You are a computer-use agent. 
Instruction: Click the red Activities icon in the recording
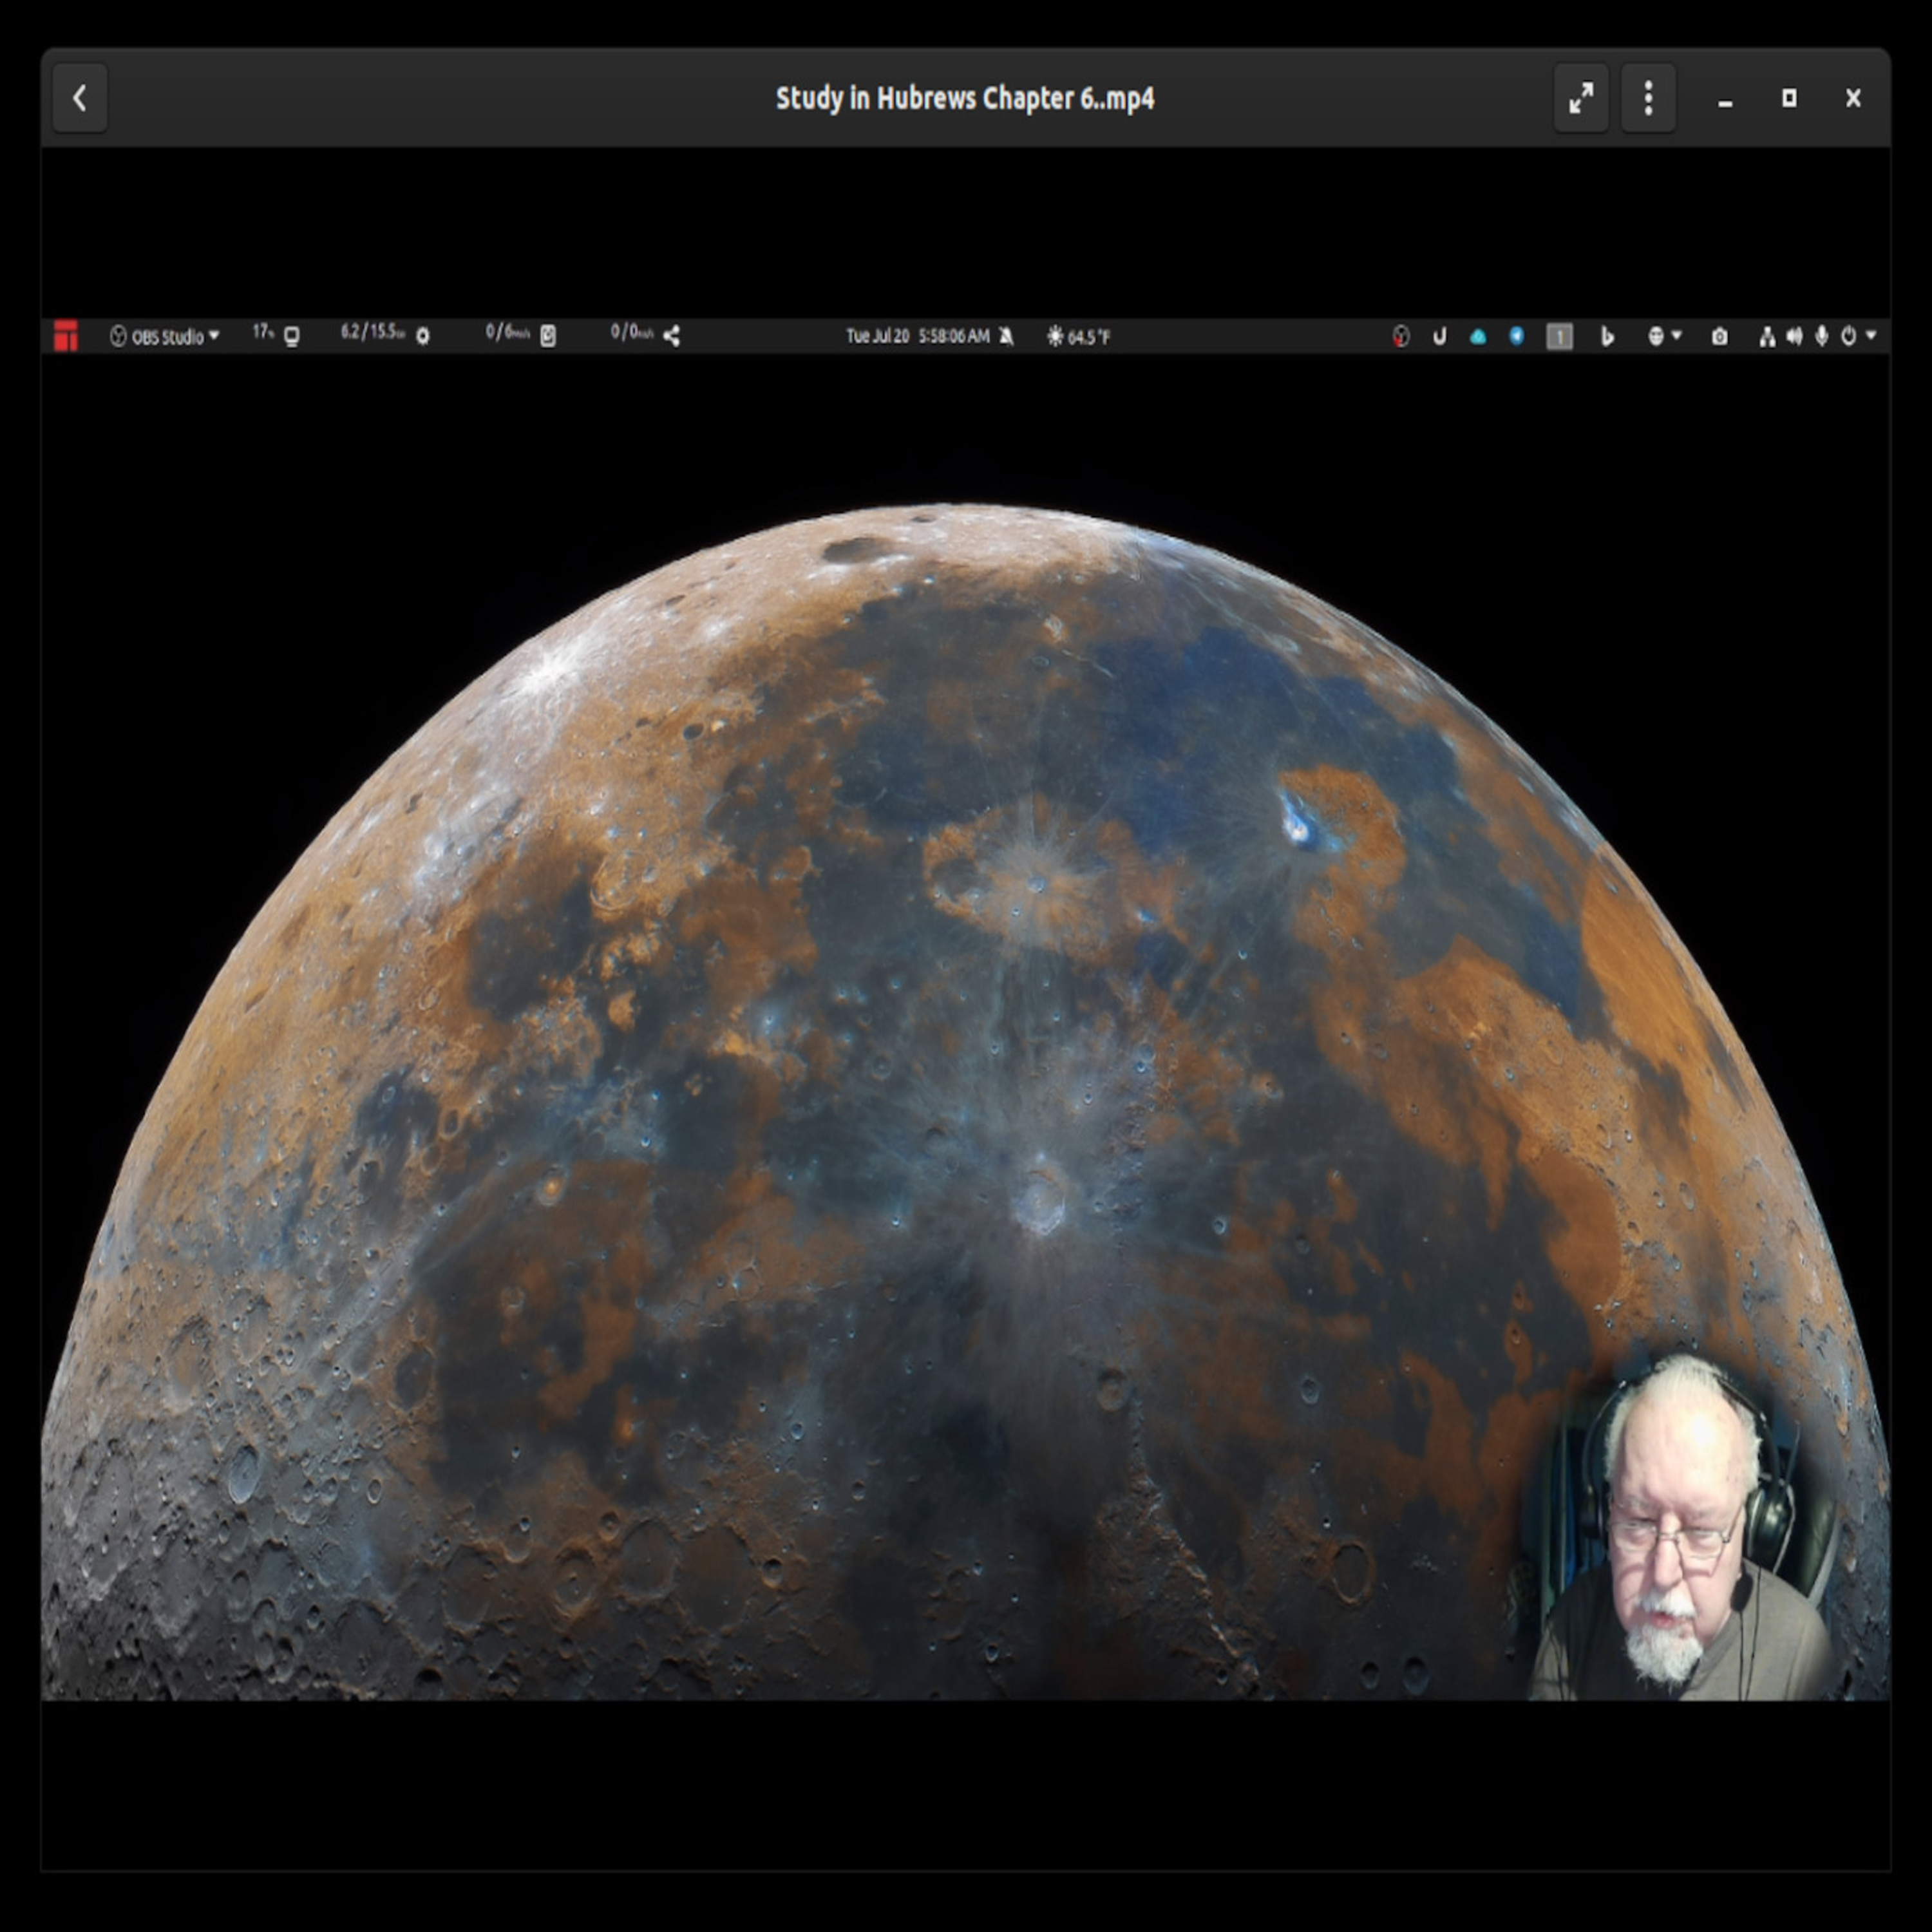click(66, 336)
